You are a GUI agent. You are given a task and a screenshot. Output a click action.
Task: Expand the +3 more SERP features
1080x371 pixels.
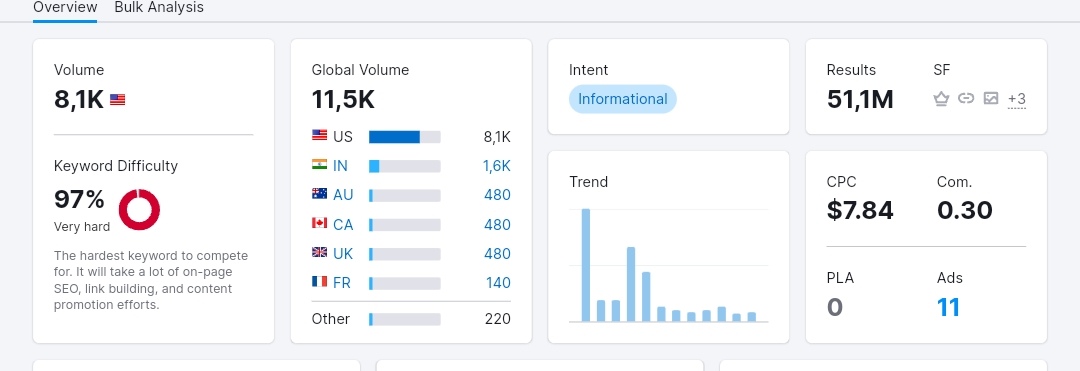(1017, 99)
